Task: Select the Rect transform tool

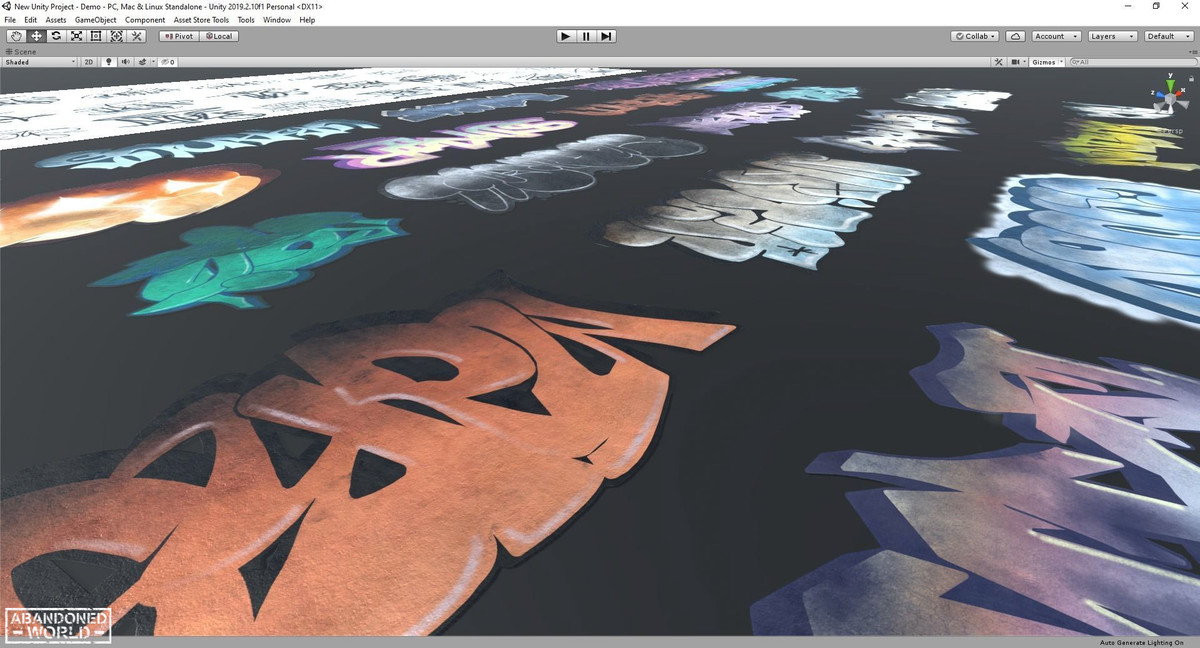Action: 96,36
